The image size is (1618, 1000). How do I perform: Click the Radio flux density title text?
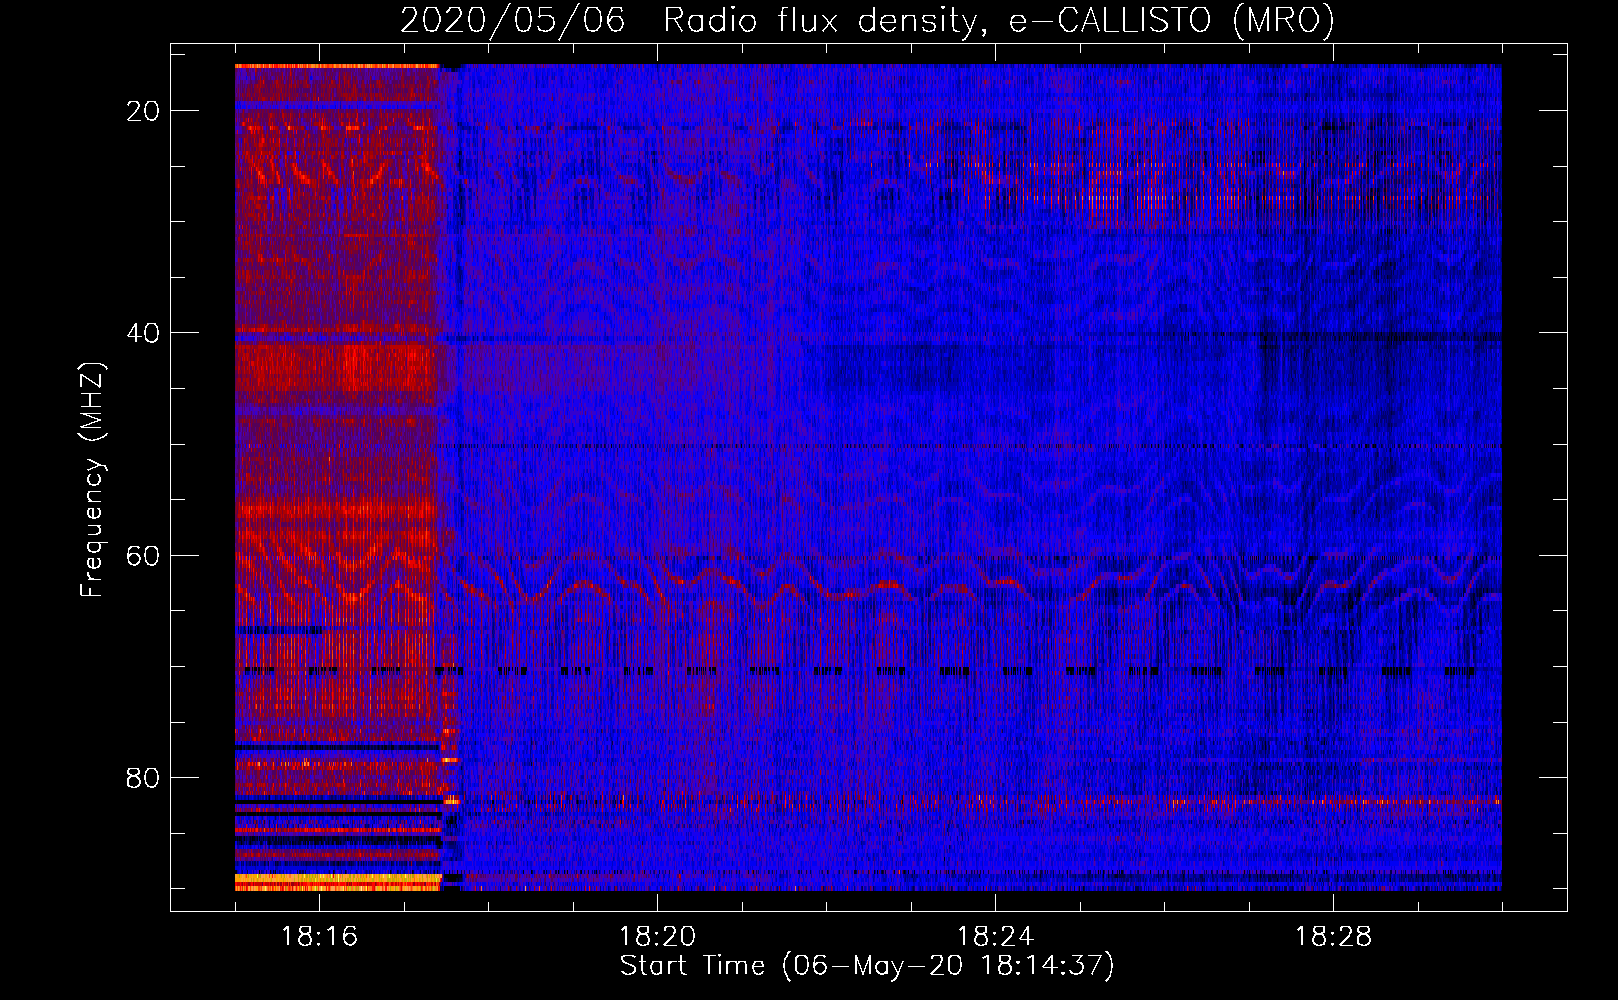click(x=820, y=21)
